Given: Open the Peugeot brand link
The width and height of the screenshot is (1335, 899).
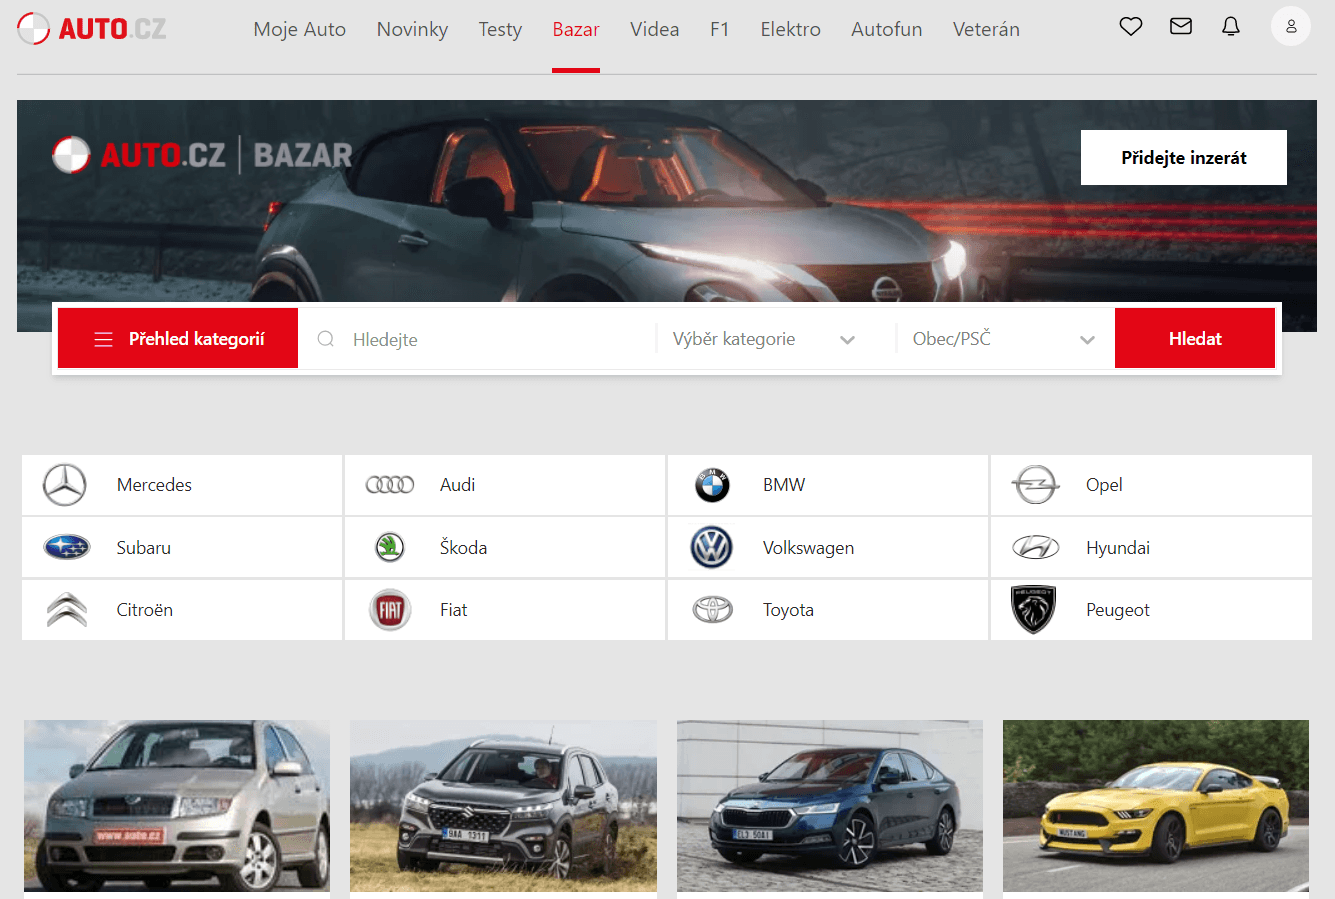Looking at the screenshot, I should click(1151, 609).
